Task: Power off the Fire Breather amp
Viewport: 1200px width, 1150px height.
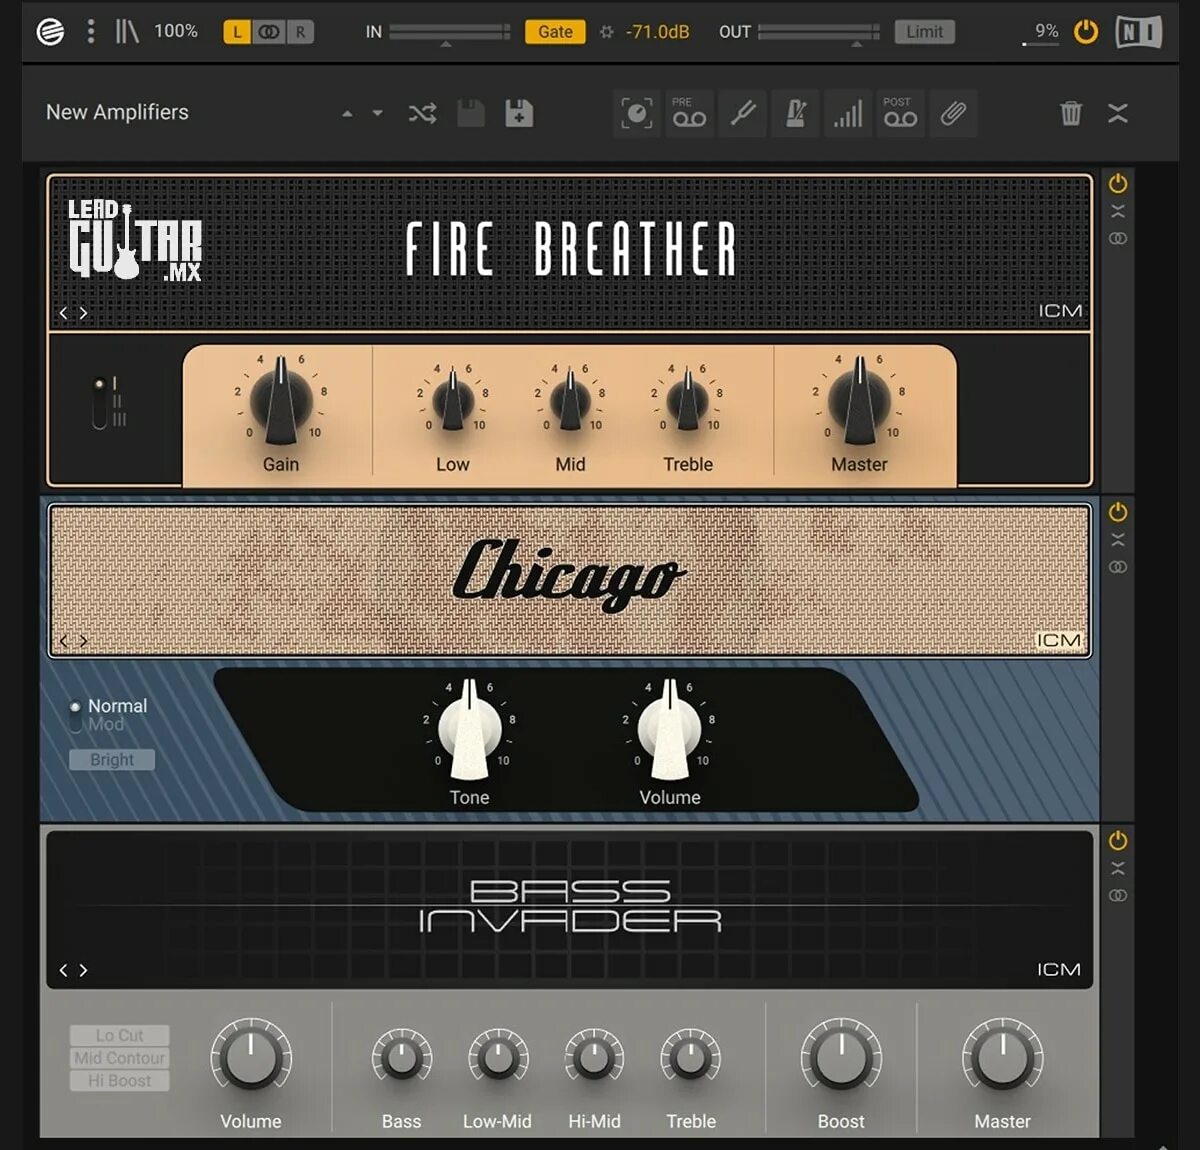Action: tap(1118, 182)
